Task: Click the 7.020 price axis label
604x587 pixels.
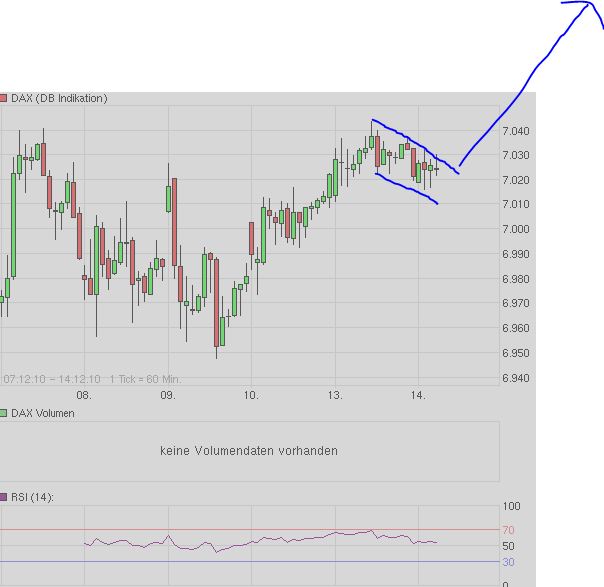Action: [x=516, y=180]
